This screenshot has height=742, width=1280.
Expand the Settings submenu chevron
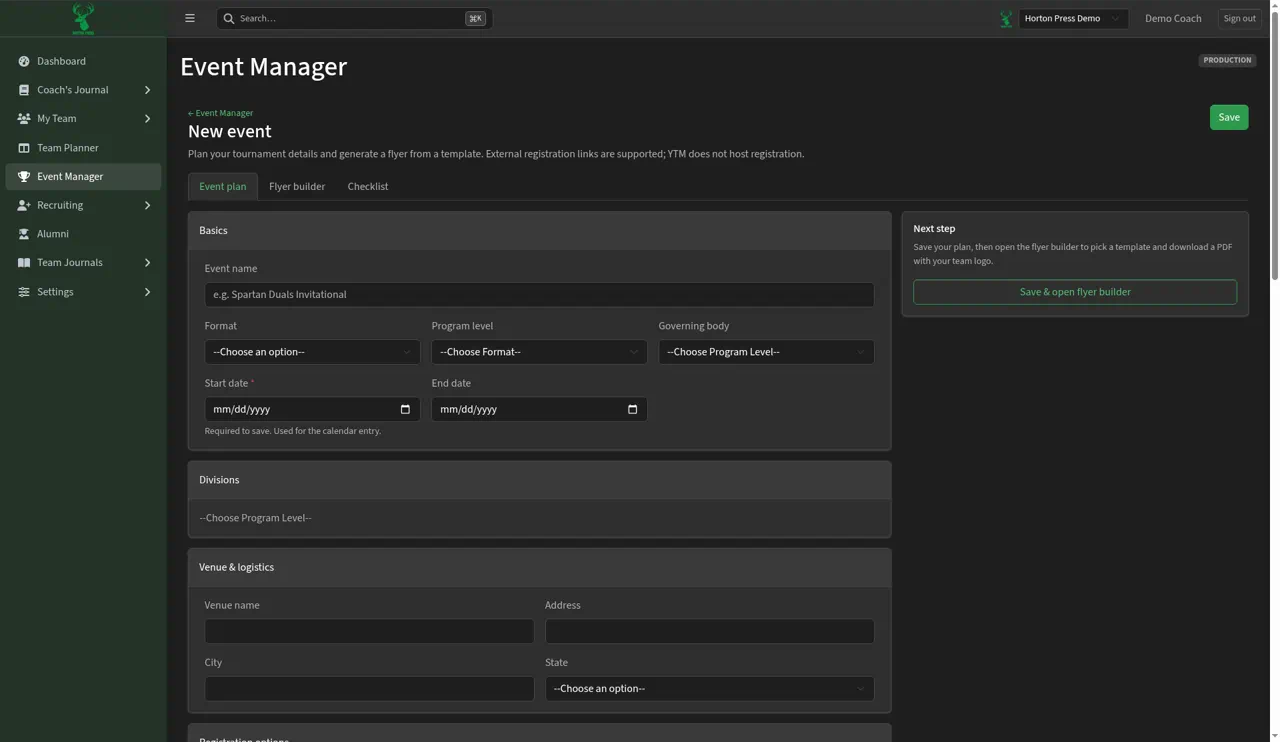point(147,292)
